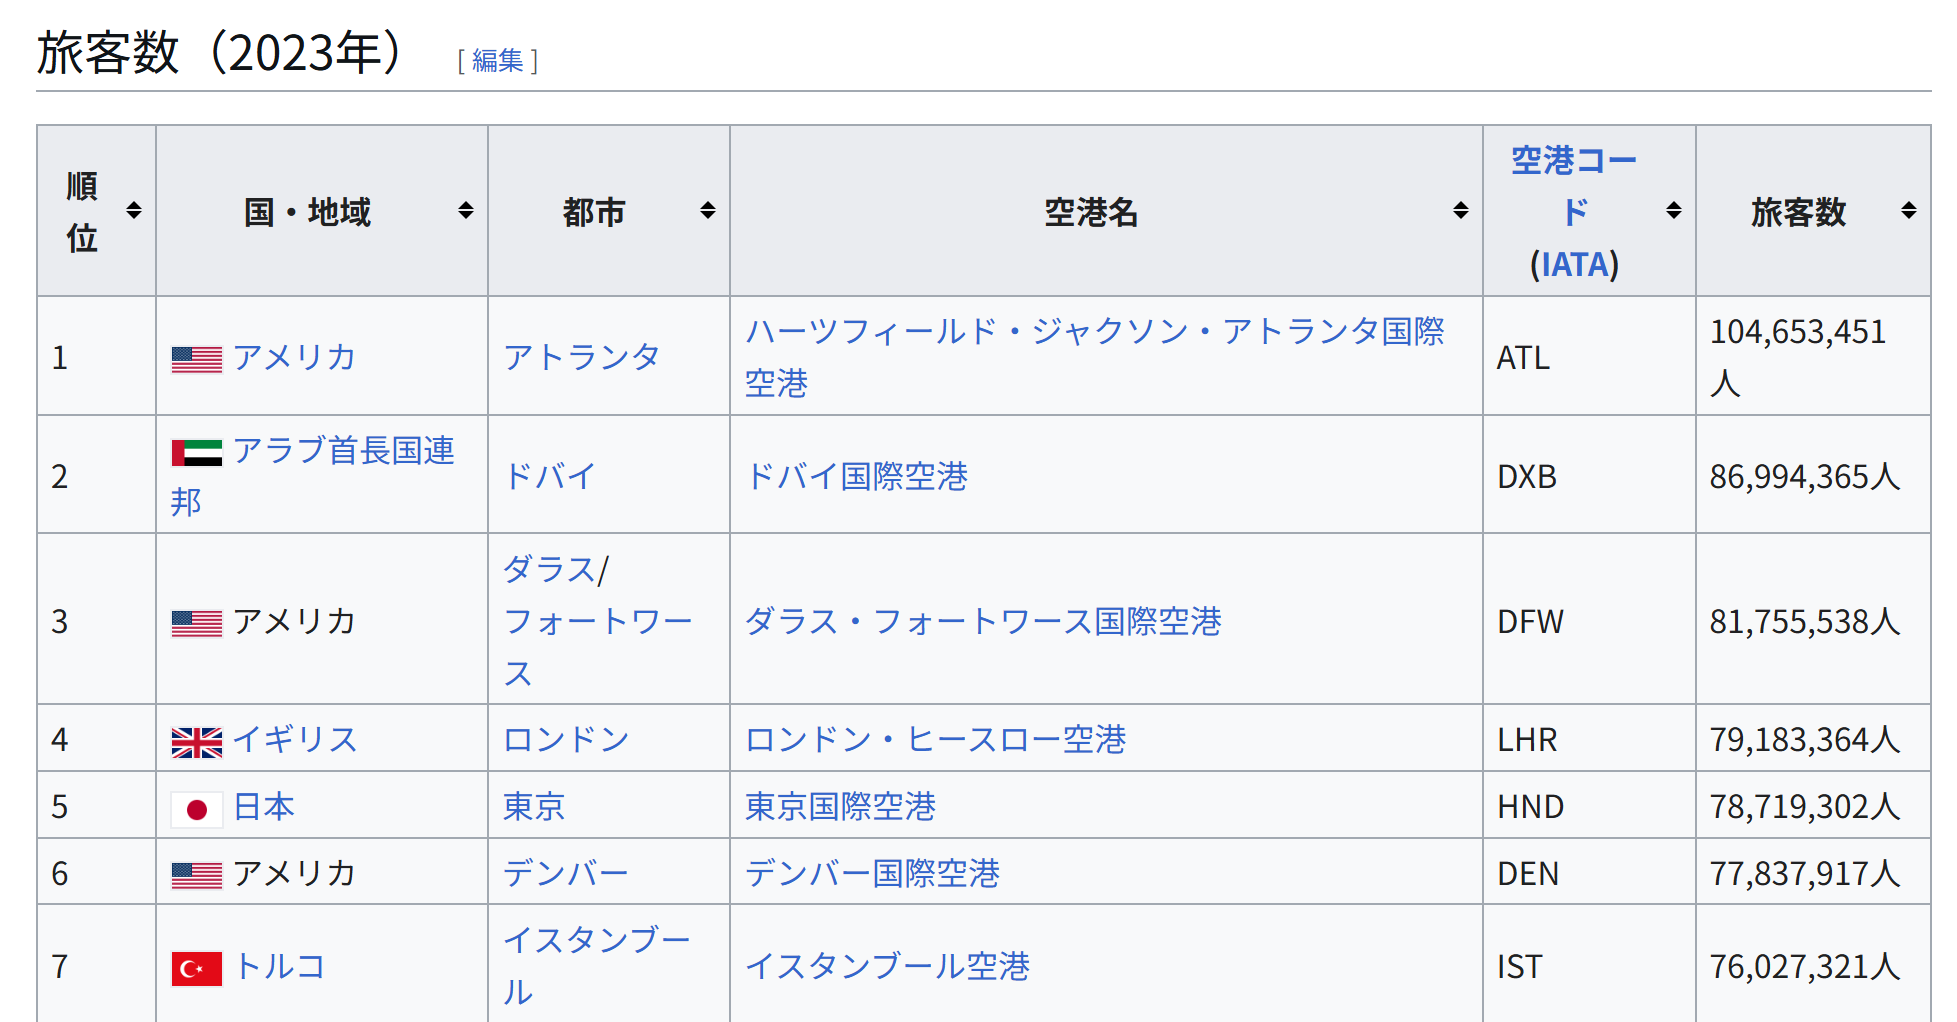The image size is (1957, 1022).
Task: Sort table by 旅客数 column arrows
Action: tap(1909, 211)
